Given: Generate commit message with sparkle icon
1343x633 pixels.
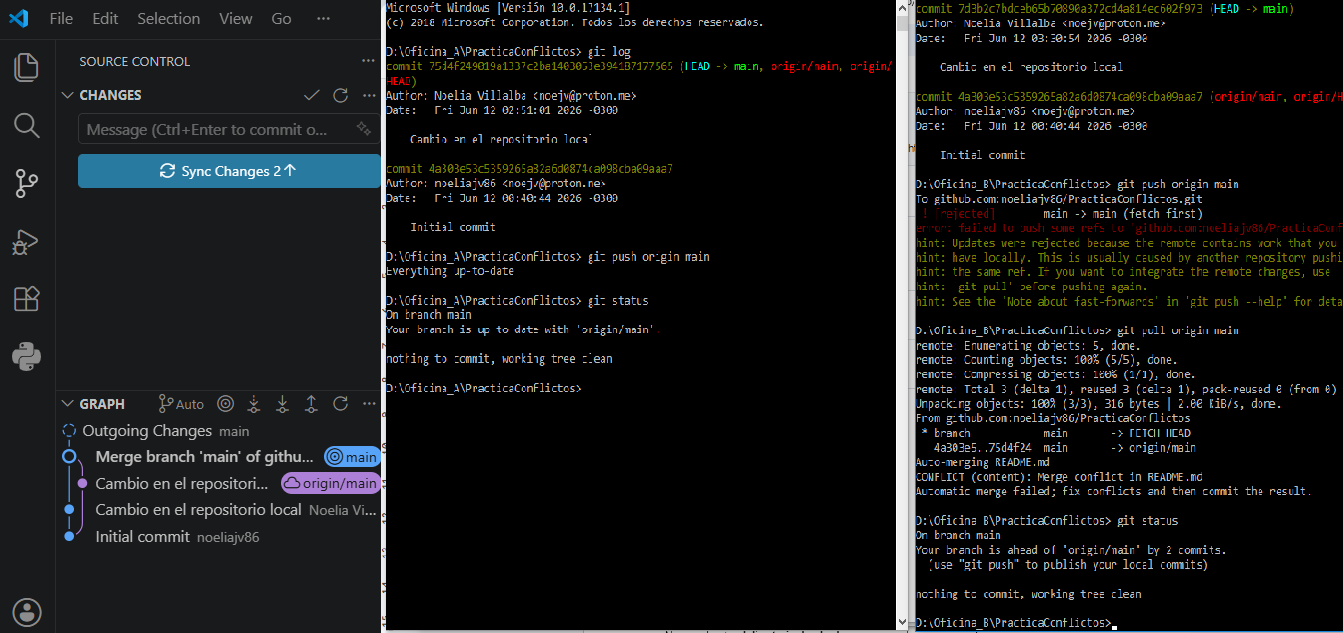Looking at the screenshot, I should tap(363, 129).
